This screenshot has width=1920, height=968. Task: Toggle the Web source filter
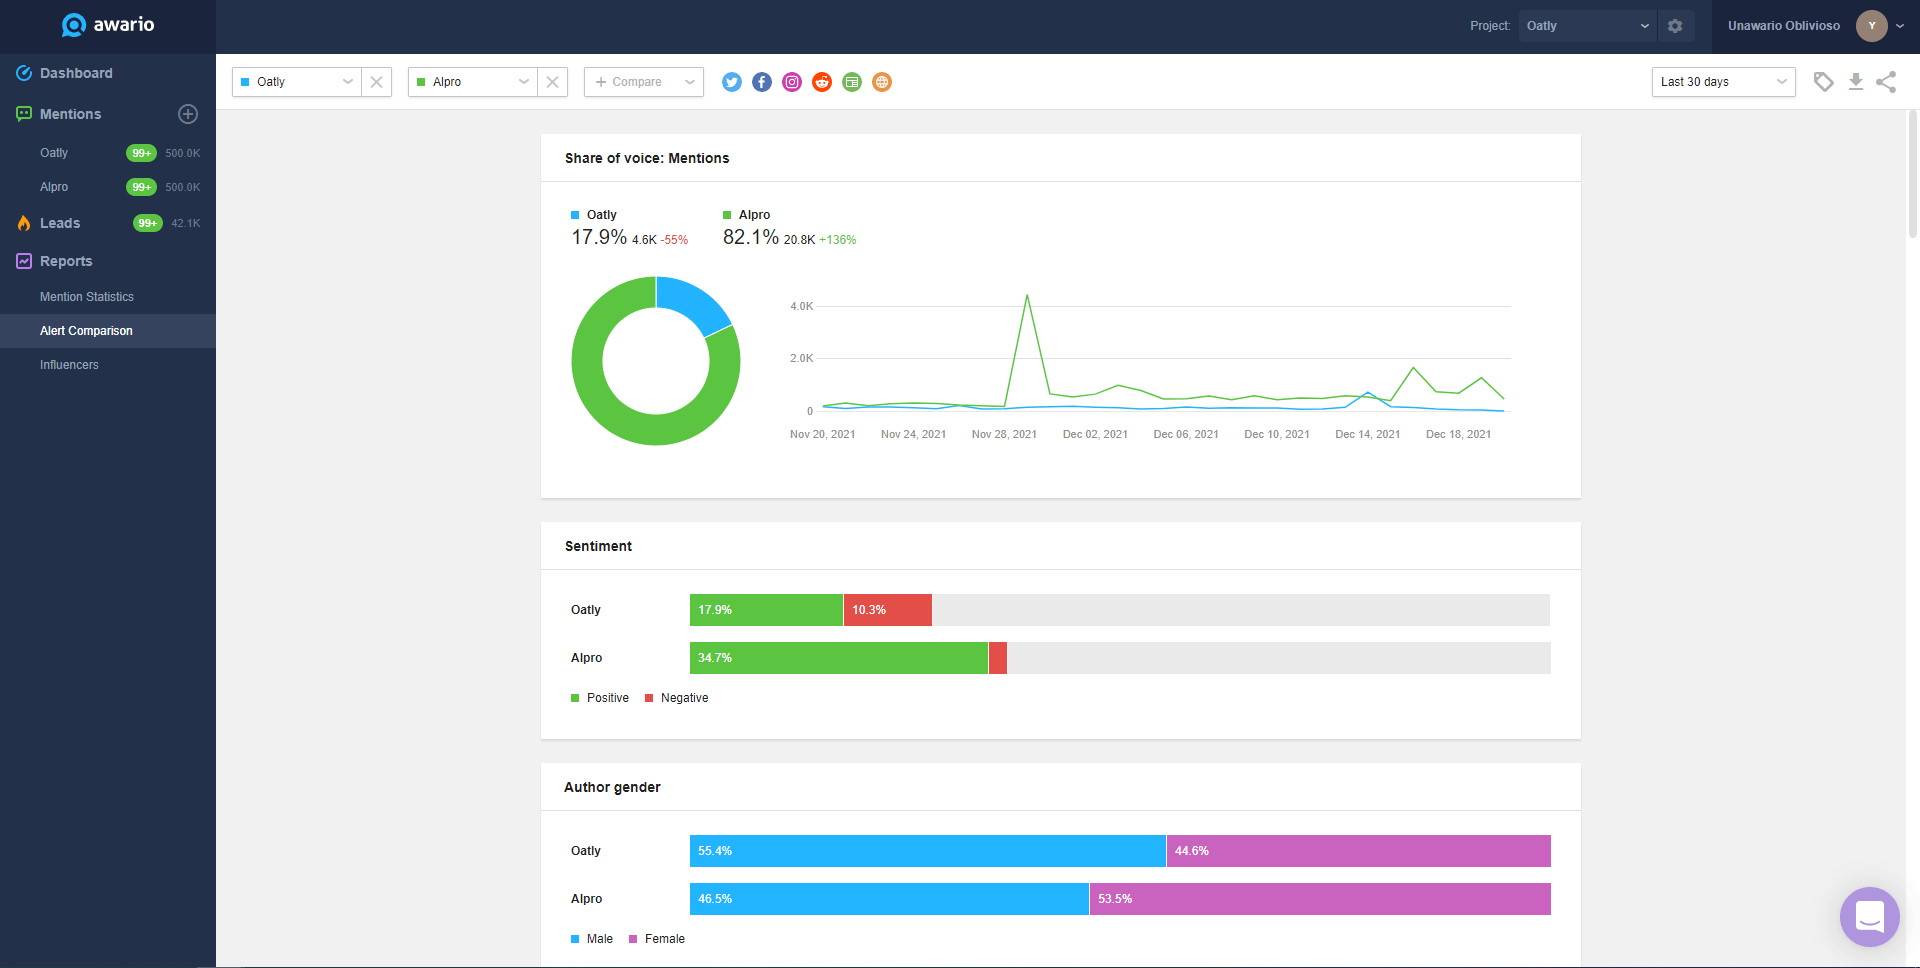coord(882,82)
